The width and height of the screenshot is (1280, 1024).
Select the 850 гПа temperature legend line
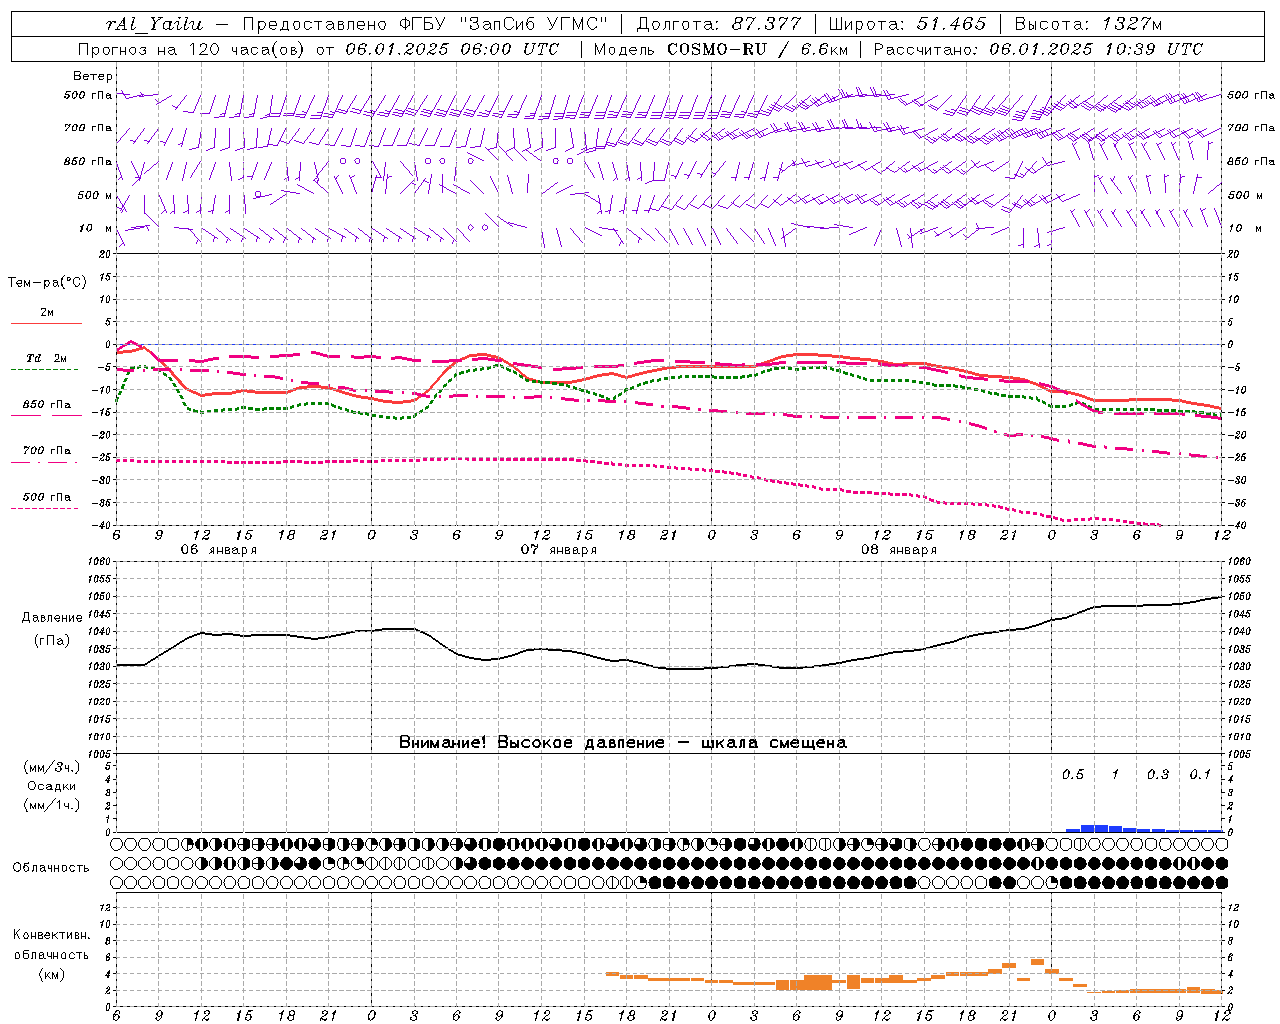tap(46, 413)
